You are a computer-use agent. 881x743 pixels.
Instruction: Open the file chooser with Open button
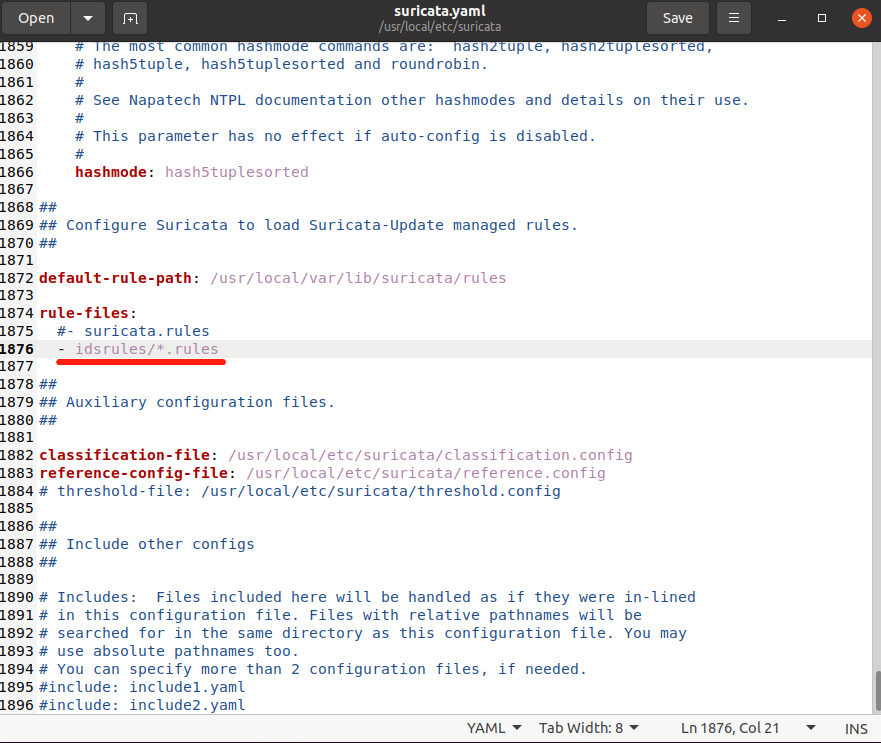point(36,18)
